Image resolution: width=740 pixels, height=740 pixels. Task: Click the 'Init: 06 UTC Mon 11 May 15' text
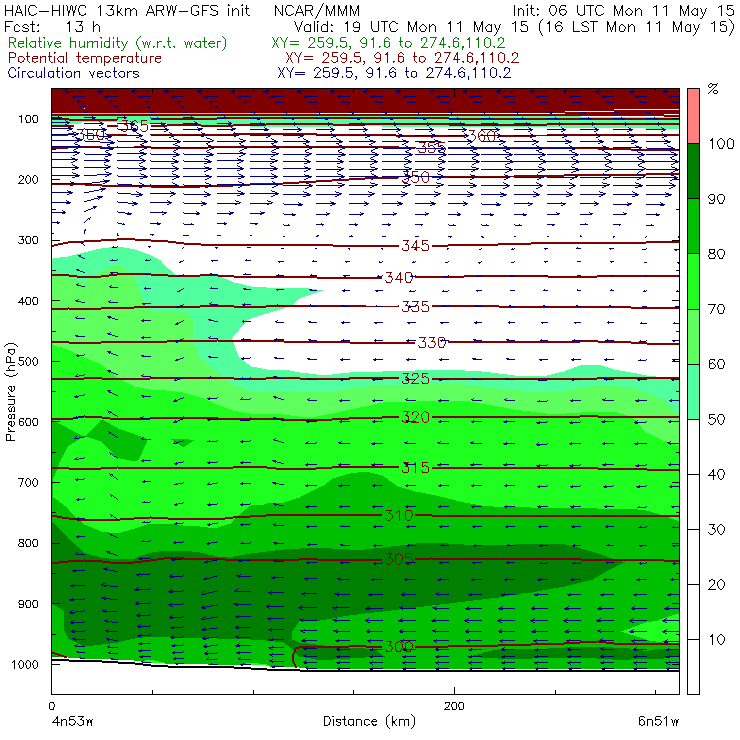[623, 11]
